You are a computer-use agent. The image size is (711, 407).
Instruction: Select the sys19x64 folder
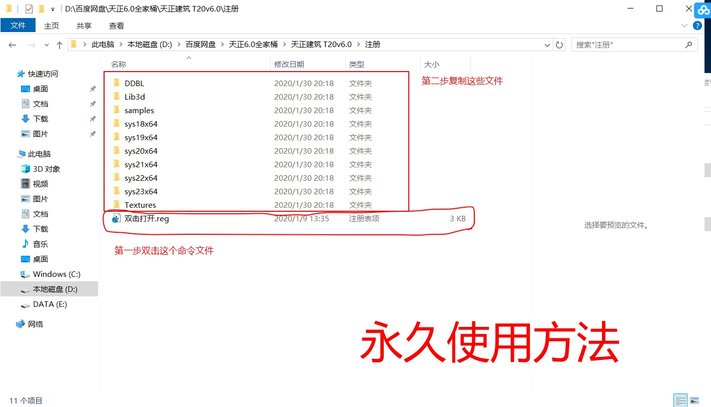click(141, 137)
